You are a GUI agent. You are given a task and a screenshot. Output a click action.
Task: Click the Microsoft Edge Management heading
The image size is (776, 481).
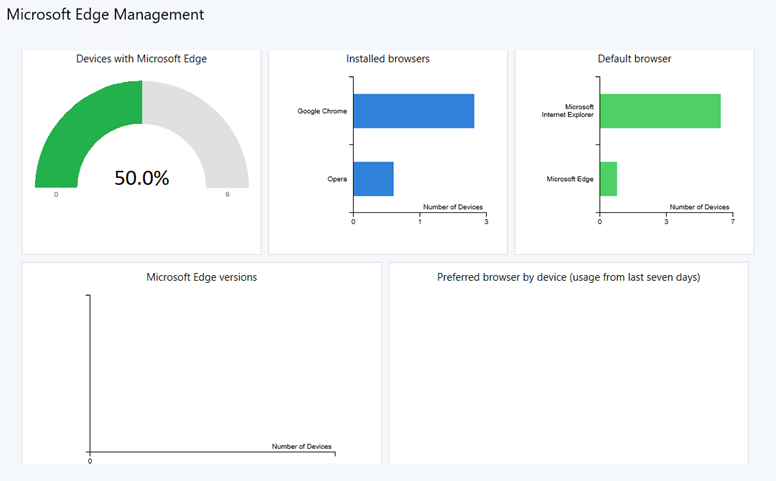click(105, 15)
